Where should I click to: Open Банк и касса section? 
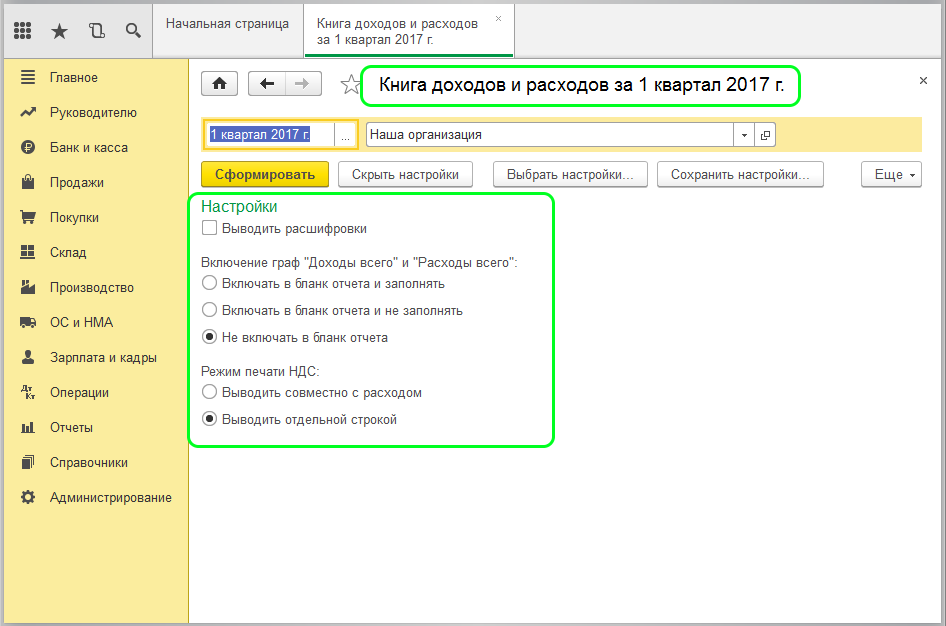coord(88,147)
